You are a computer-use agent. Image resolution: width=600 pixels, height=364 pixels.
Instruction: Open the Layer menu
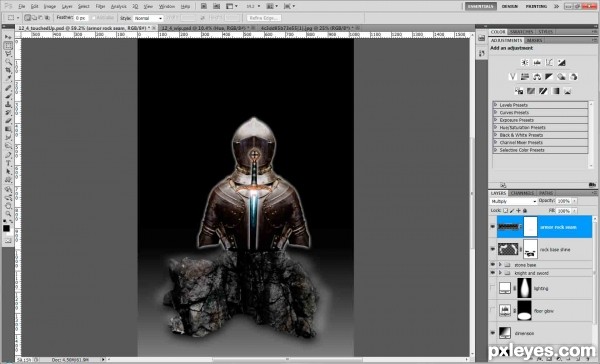pos(67,7)
